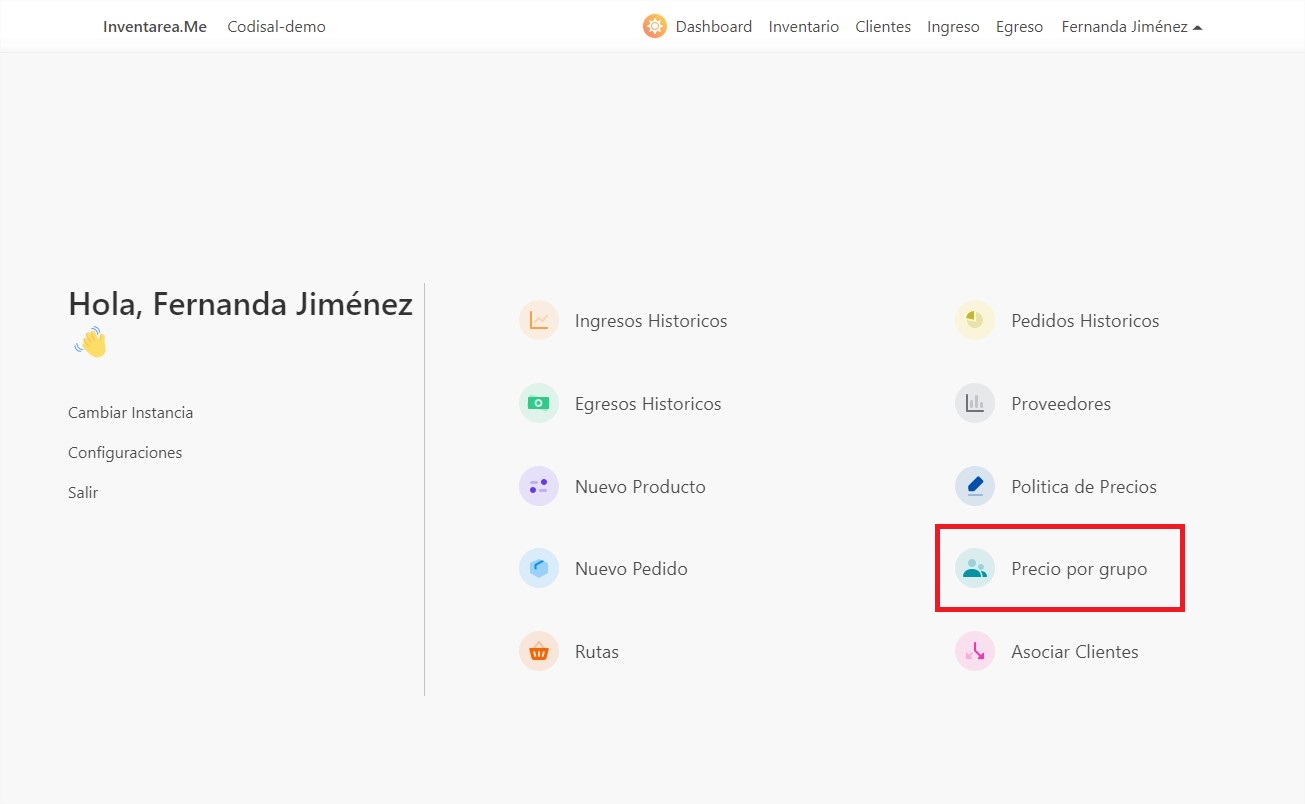Screen dimensions: 1305x804
Task: Open Proveedores using the bar chart icon
Action: tap(974, 403)
